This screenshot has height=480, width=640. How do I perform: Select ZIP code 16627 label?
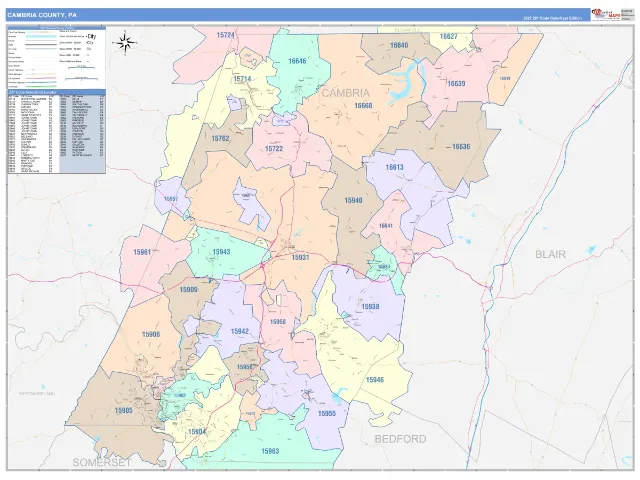pos(448,36)
